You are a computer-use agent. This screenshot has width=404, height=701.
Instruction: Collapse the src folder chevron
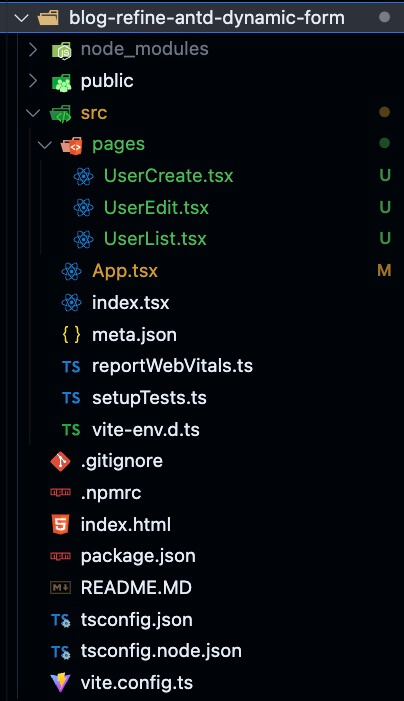(x=33, y=113)
